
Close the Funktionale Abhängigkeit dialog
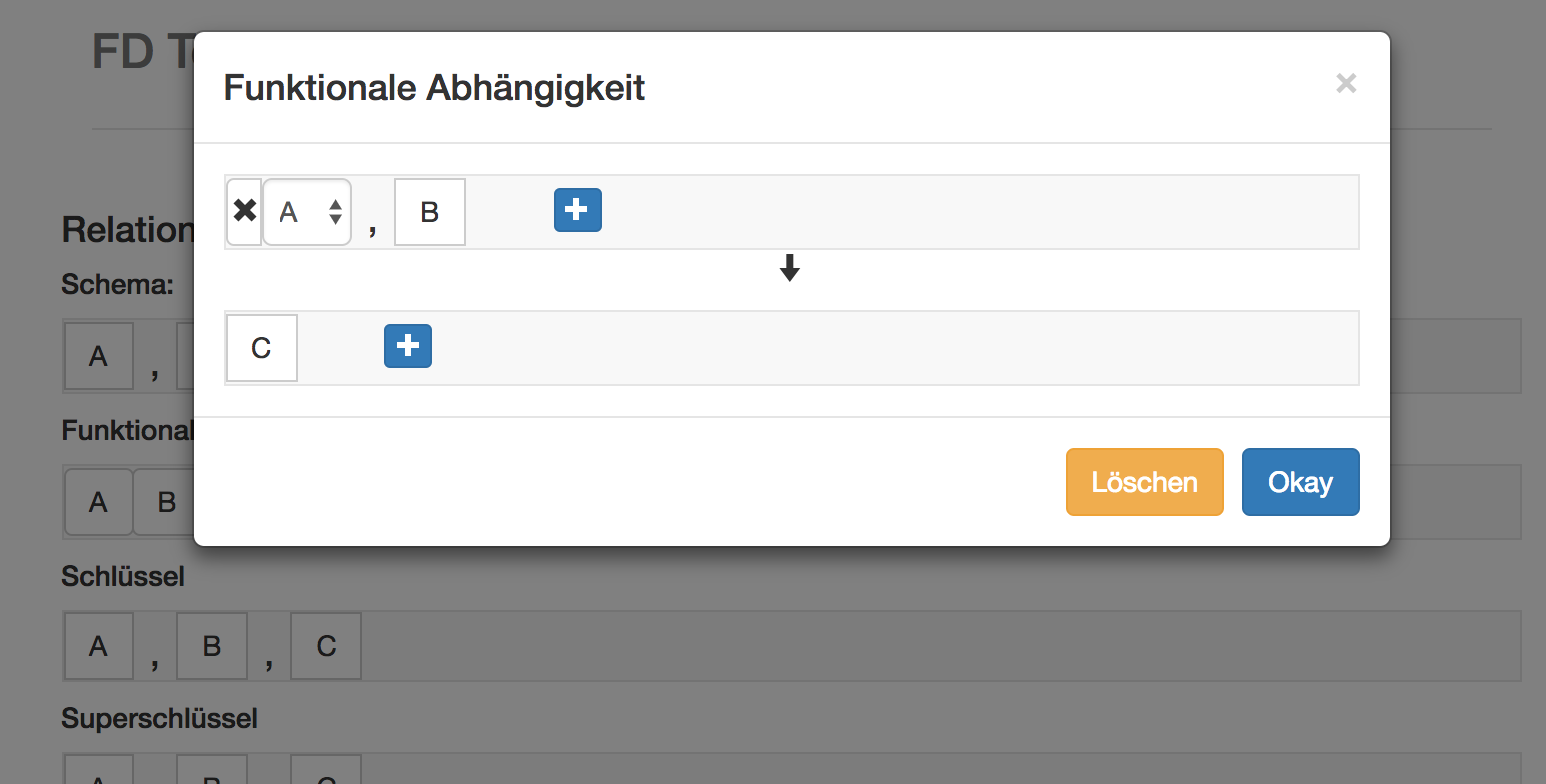1346,84
